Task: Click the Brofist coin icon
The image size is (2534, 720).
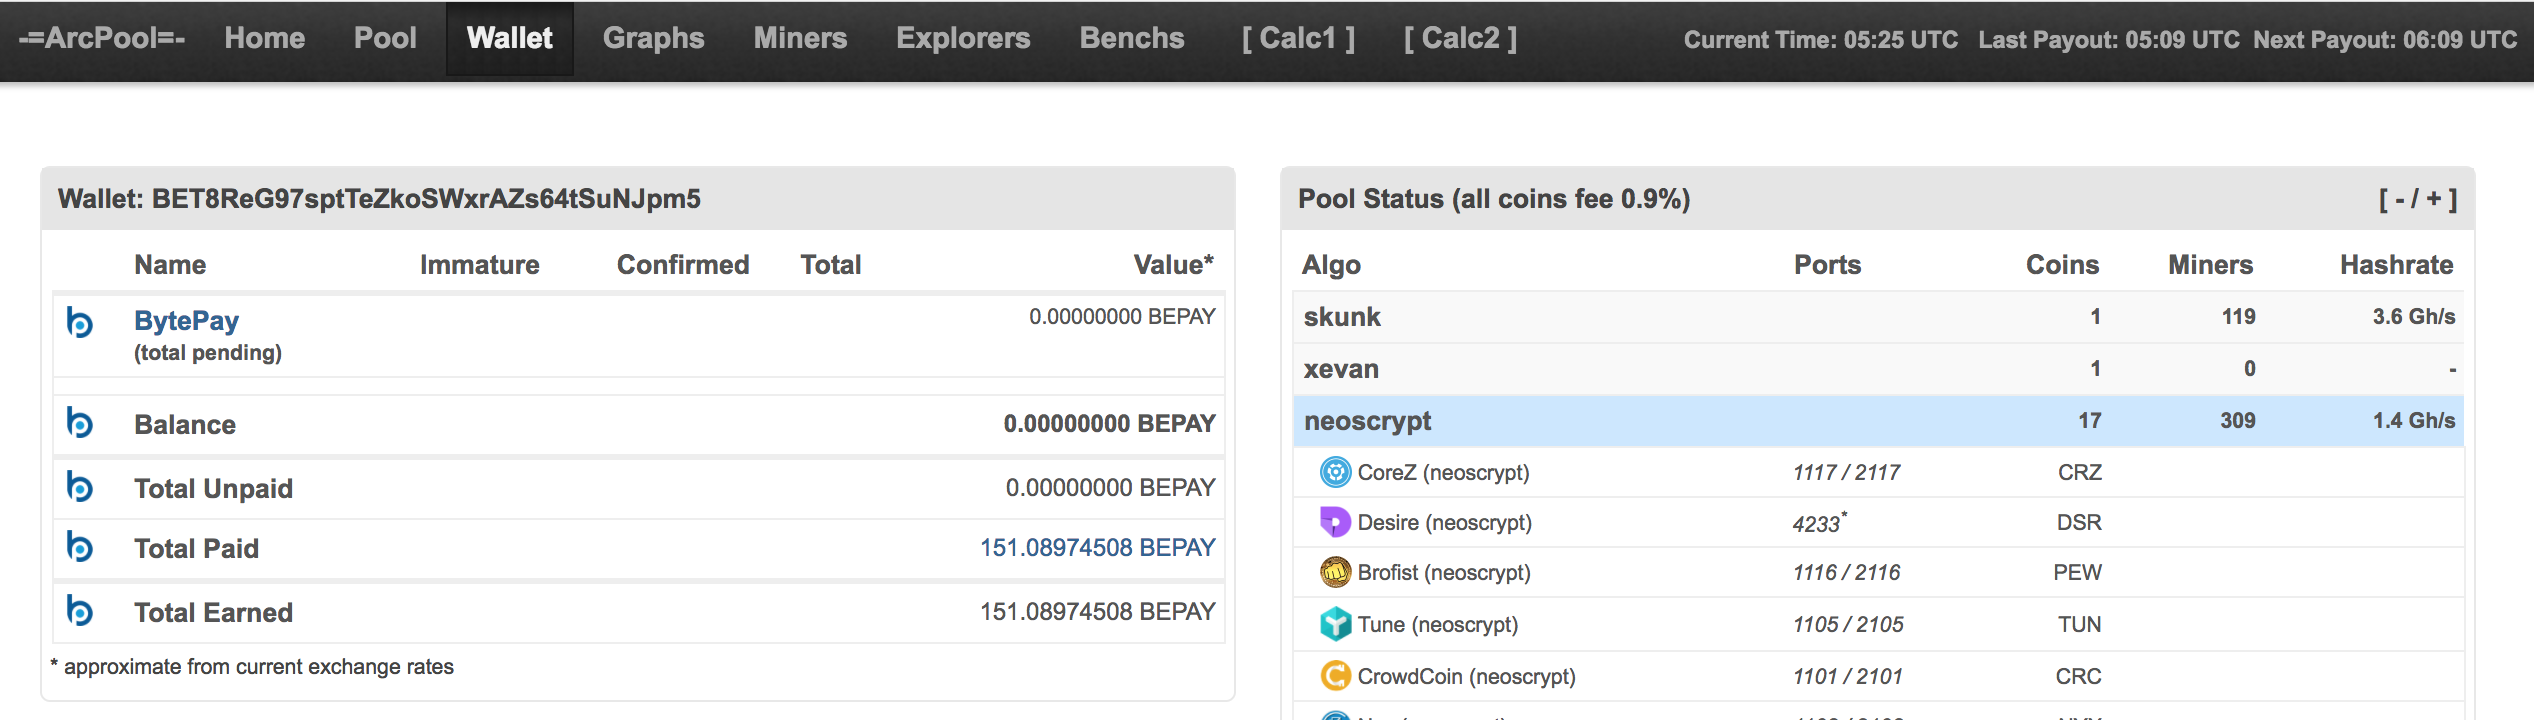Action: coord(1335,572)
